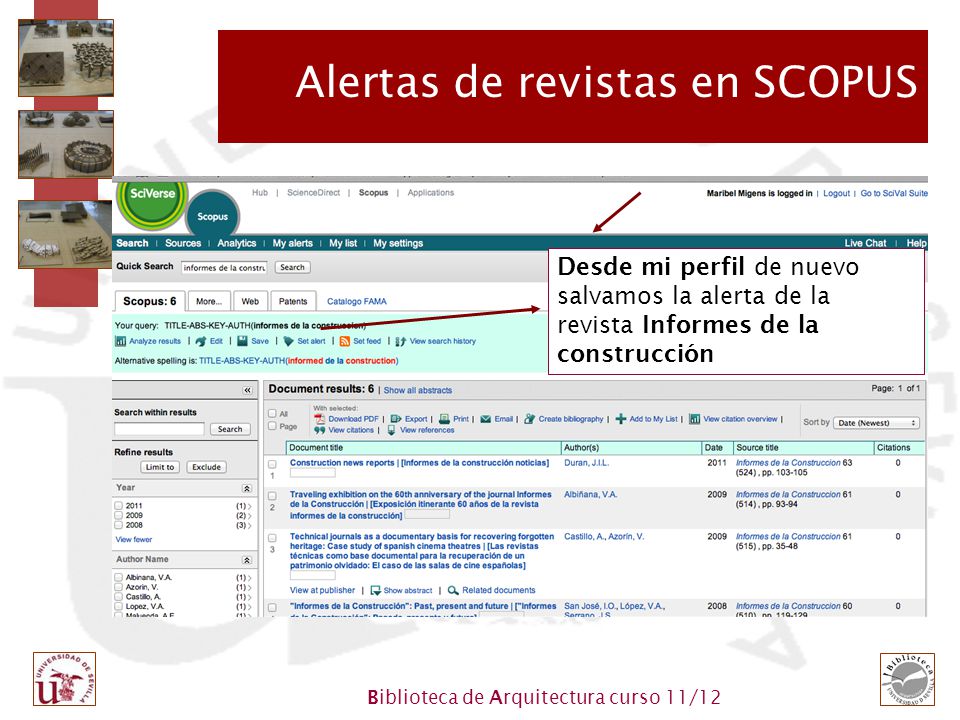Image resolution: width=960 pixels, height=720 pixels.
Task: Open the Analytics menu item
Action: (236, 243)
